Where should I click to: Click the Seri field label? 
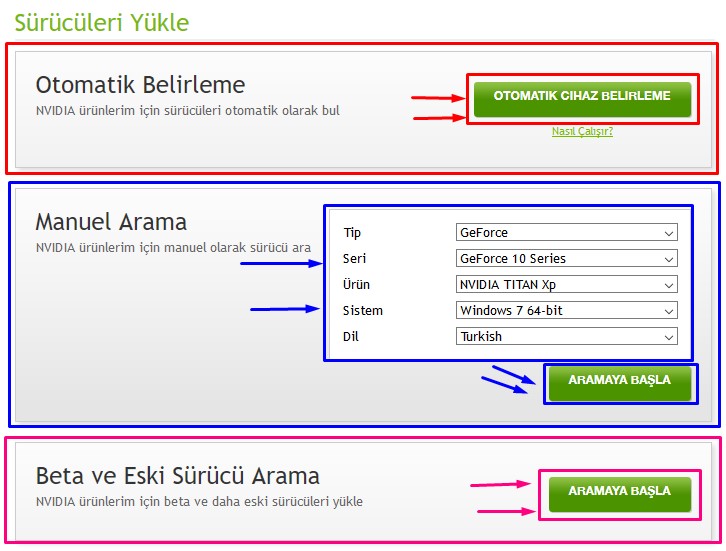click(x=354, y=258)
